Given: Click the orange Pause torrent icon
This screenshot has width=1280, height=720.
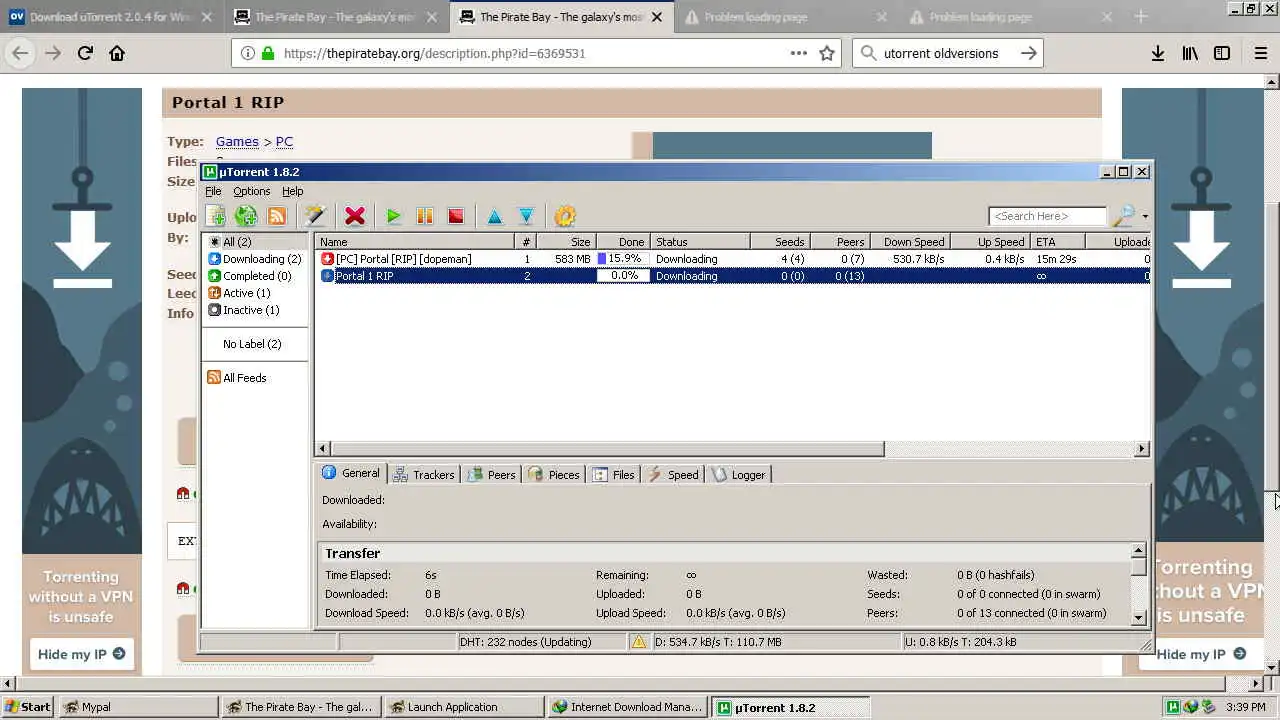Looking at the screenshot, I should point(425,216).
